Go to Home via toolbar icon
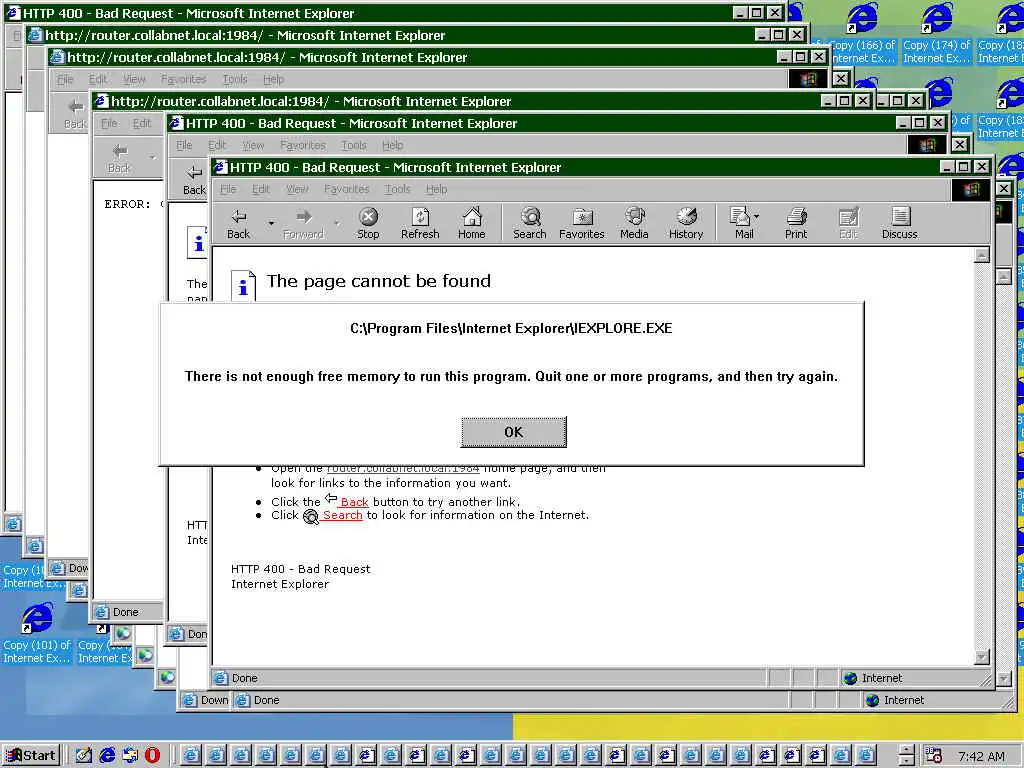The width and height of the screenshot is (1024, 768). pos(472,223)
